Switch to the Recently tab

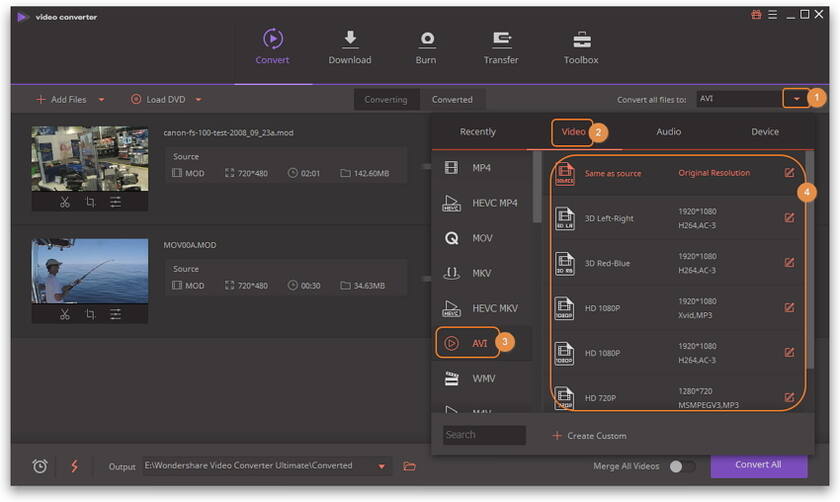478,132
